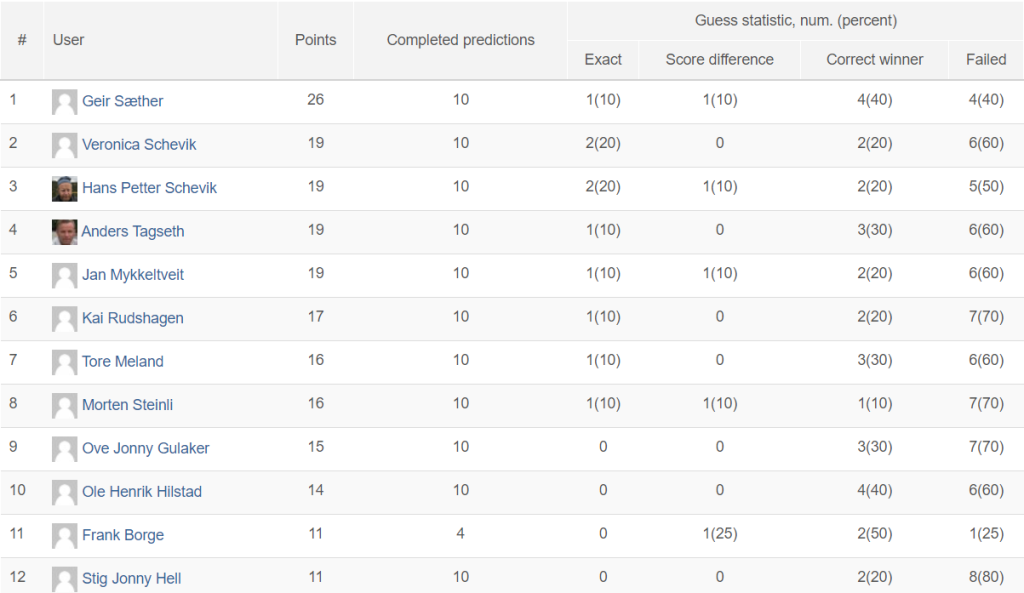This screenshot has width=1024, height=593.
Task: Click Geir Sæther's avatar placeholder icon
Action: [65, 102]
